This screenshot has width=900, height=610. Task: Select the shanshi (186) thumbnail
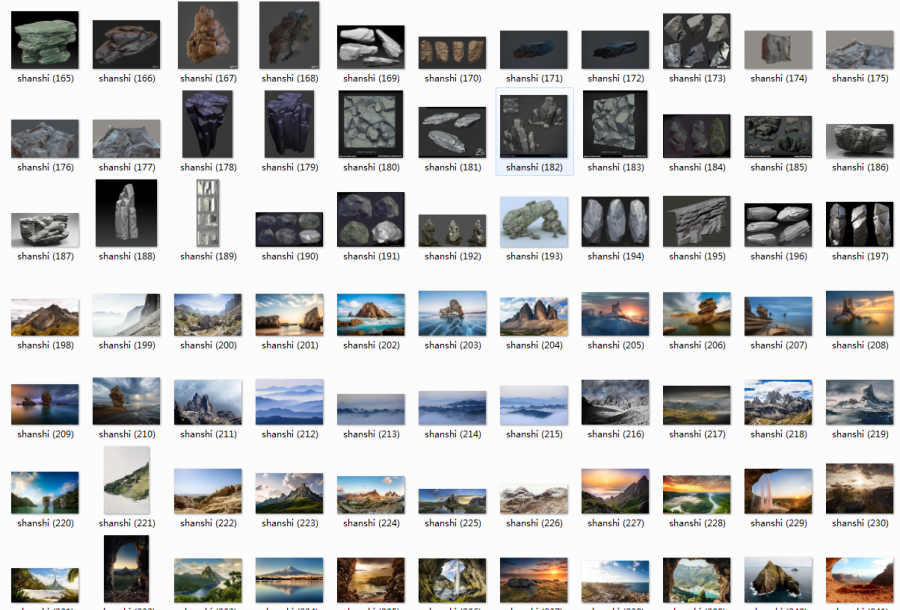coord(860,141)
